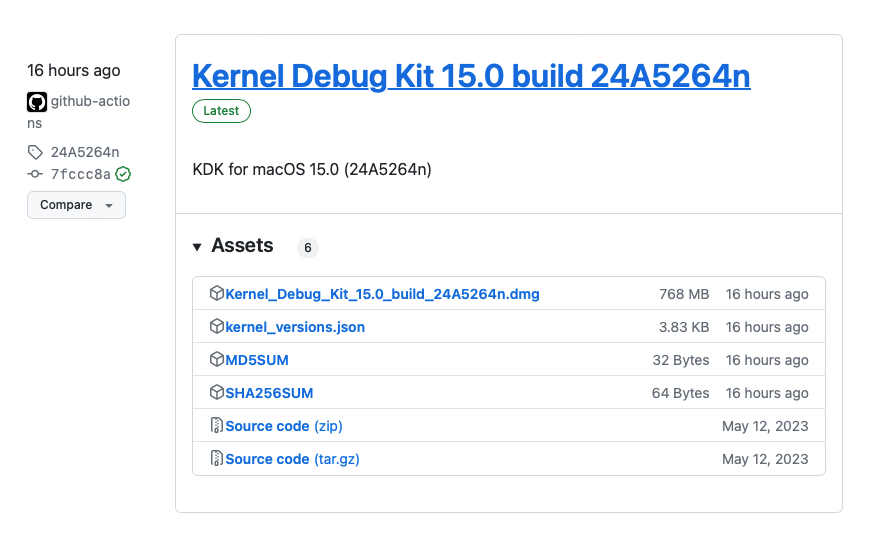885x540 pixels.
Task: Download the MD5SUM asset
Action: (257, 360)
